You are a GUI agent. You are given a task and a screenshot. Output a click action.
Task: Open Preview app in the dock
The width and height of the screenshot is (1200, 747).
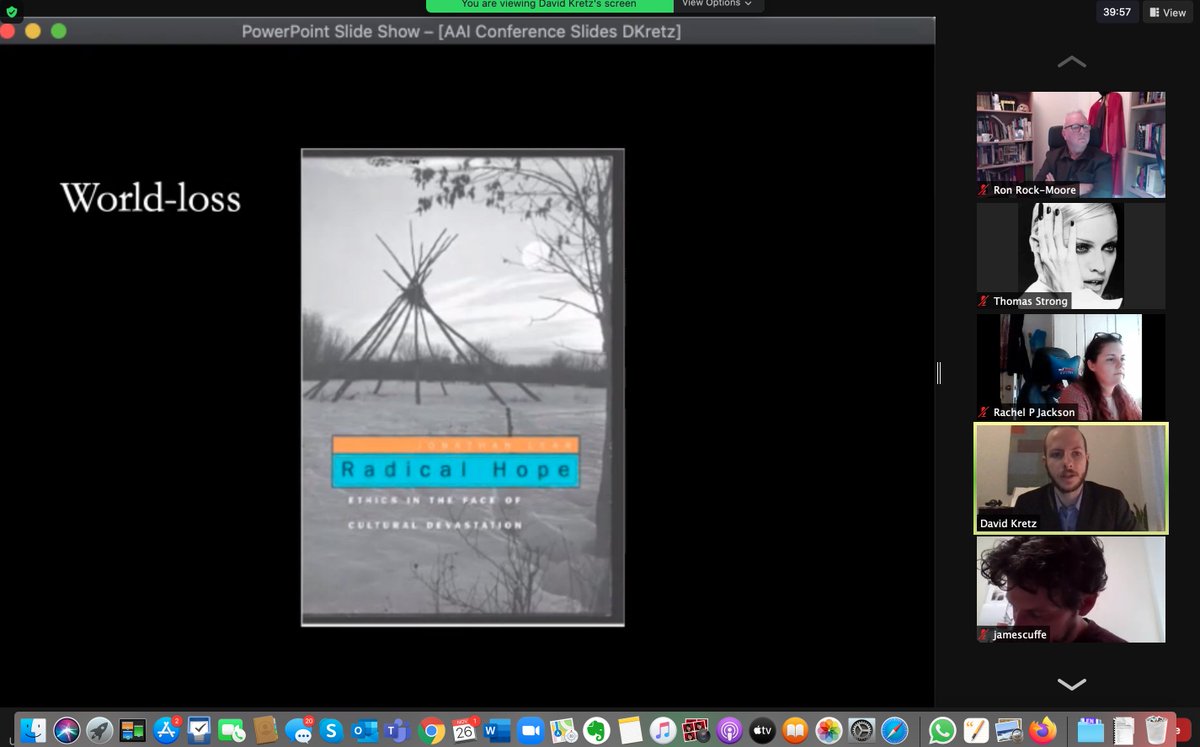(1008, 730)
